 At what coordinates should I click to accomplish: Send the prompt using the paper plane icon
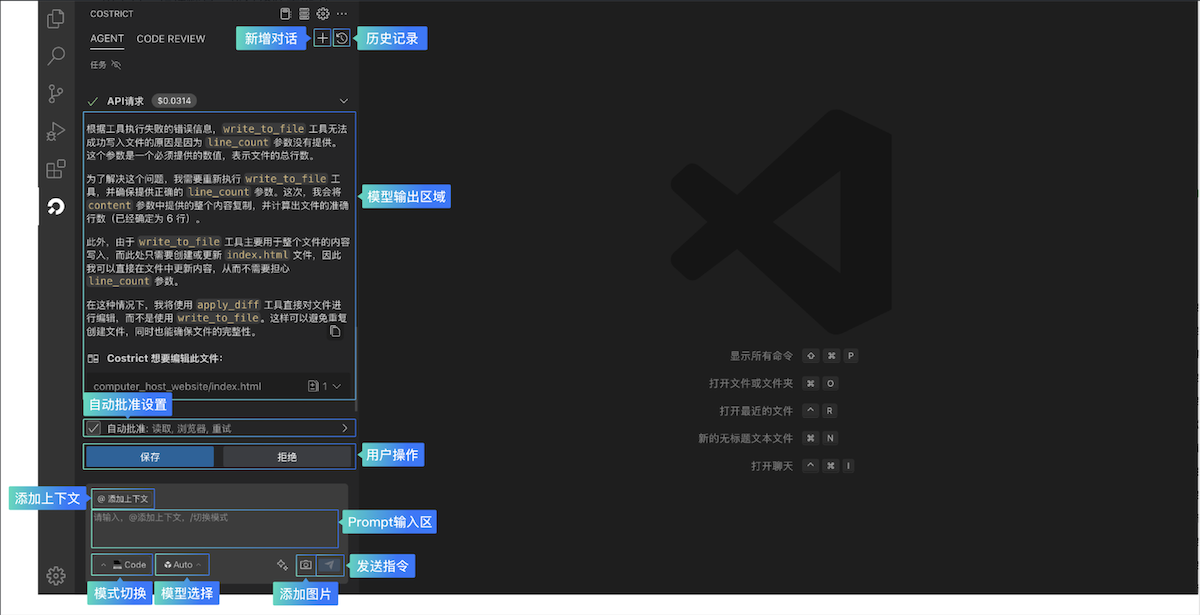pyautogui.click(x=330, y=565)
